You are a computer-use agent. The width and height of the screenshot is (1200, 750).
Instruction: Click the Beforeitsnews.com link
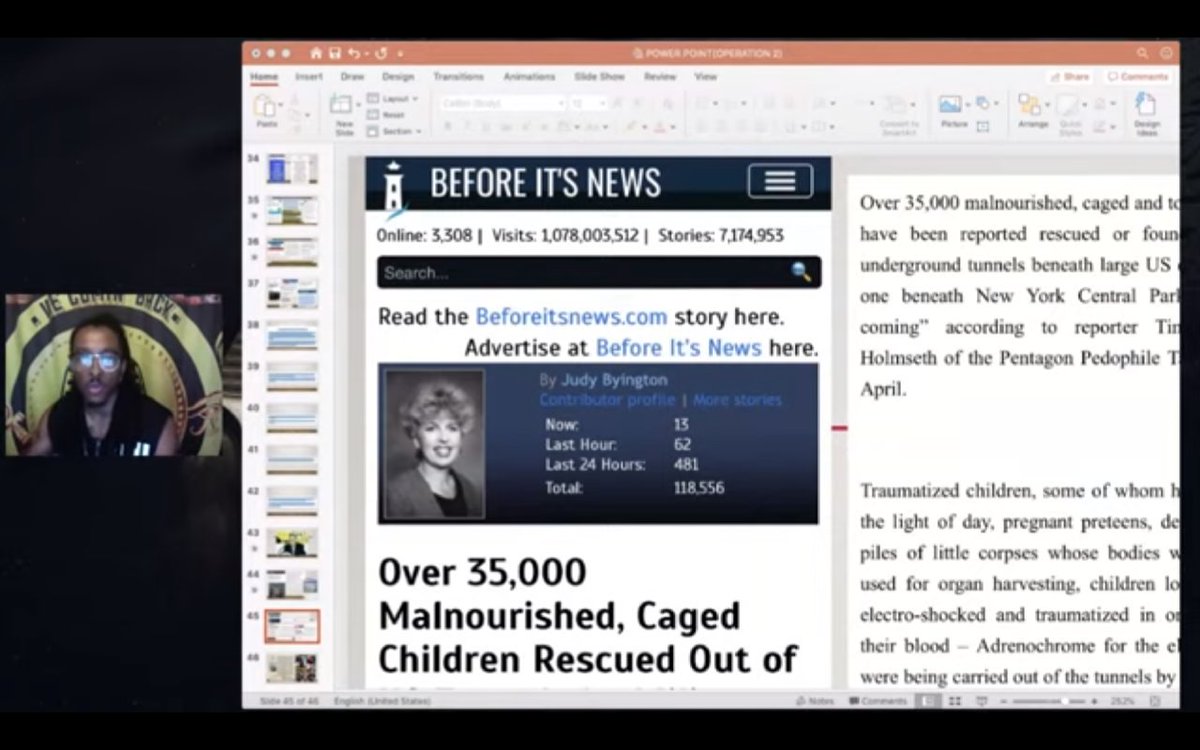[x=571, y=317]
